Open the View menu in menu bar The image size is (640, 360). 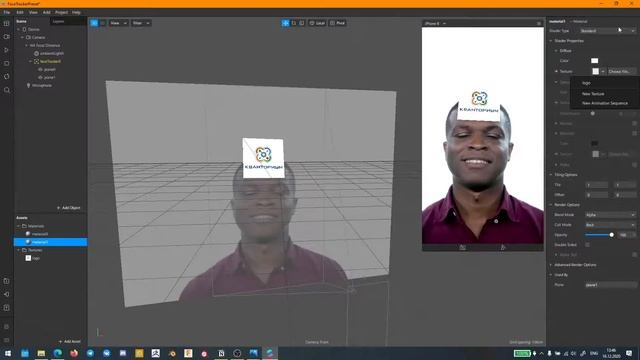point(33,12)
